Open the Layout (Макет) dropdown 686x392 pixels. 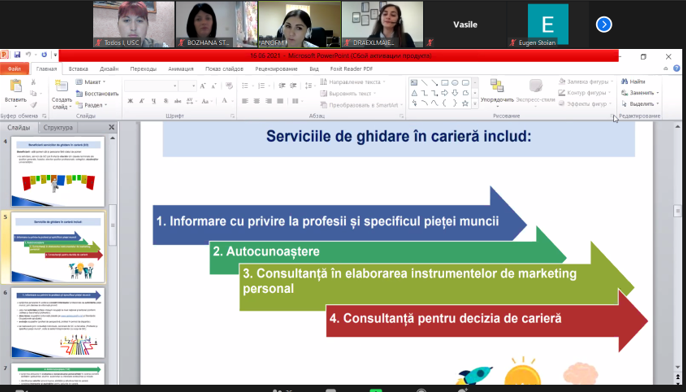click(x=91, y=82)
